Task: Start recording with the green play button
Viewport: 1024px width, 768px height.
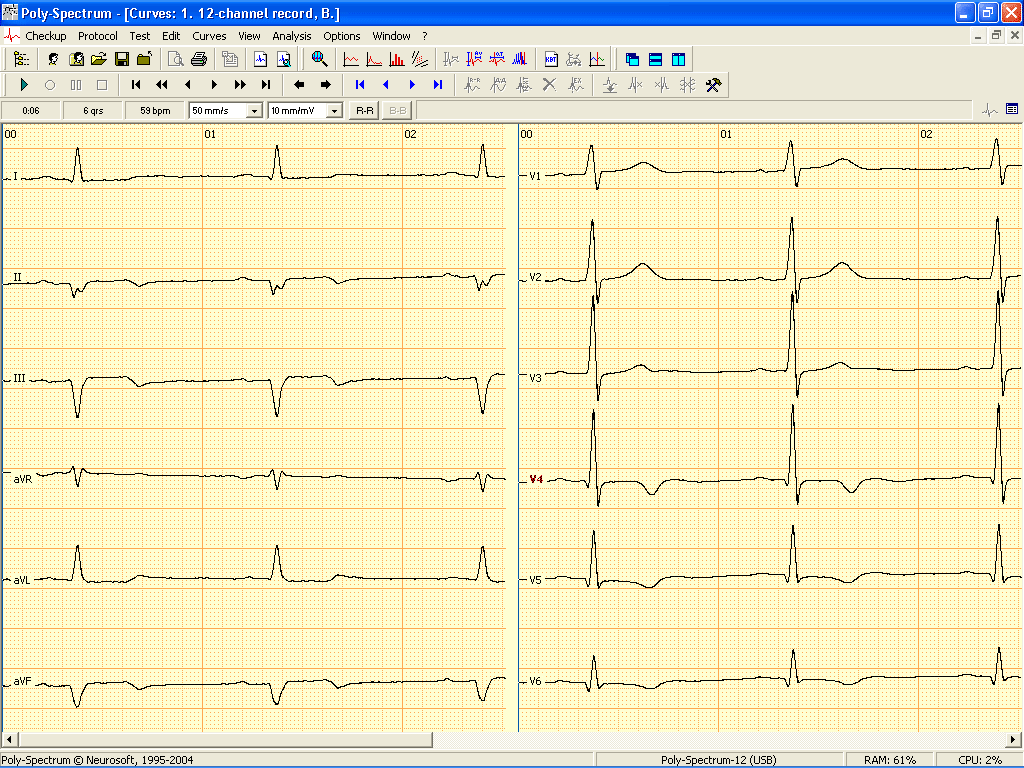Action: point(24,85)
